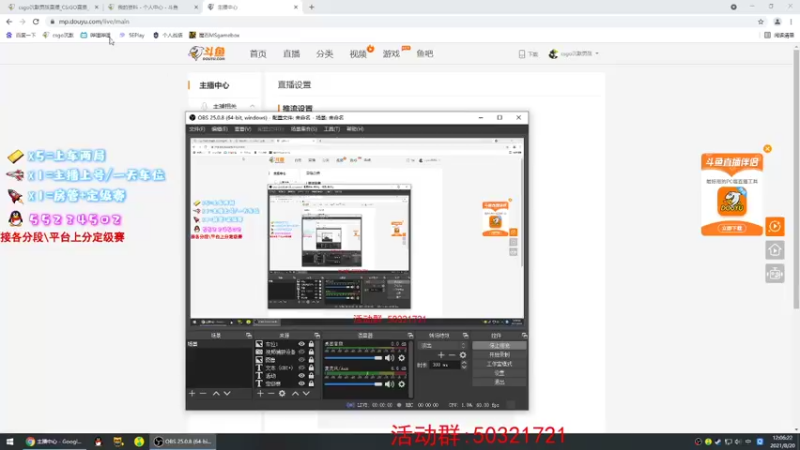Image resolution: width=800 pixels, height=450 pixels.
Task: Open transition properties gear icon
Action: click(x=463, y=355)
